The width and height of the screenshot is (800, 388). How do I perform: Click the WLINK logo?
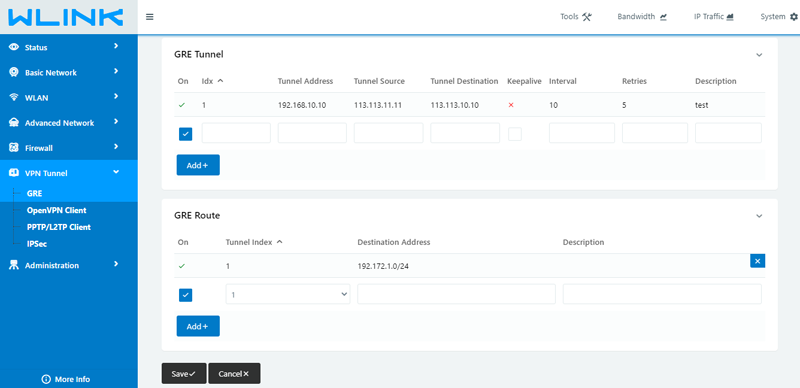click(66, 17)
